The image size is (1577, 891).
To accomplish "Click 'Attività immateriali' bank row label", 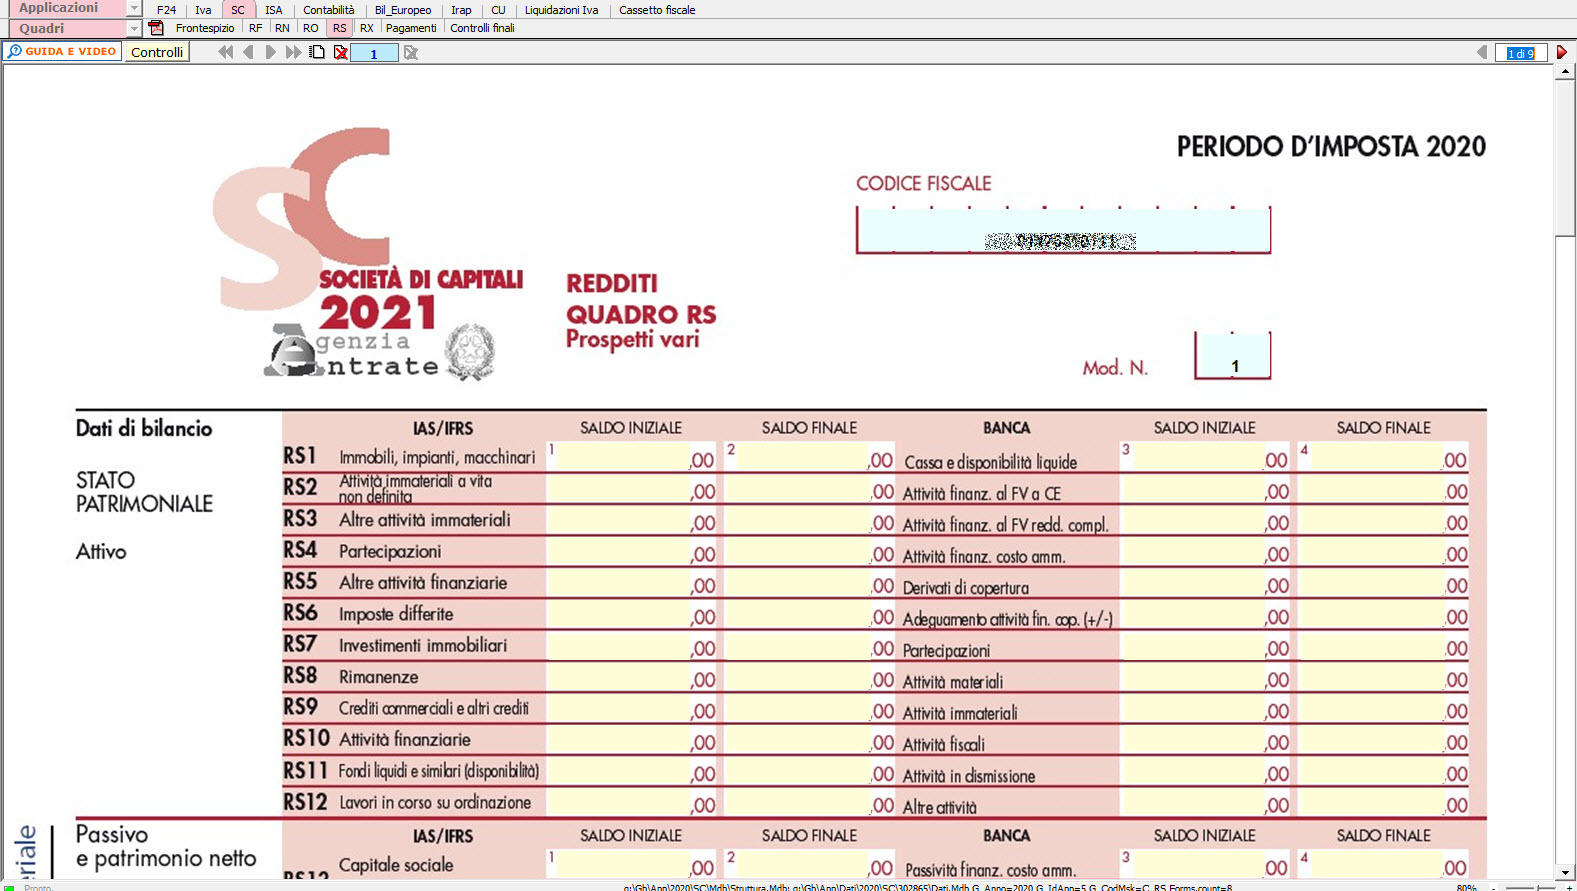I will (960, 713).
